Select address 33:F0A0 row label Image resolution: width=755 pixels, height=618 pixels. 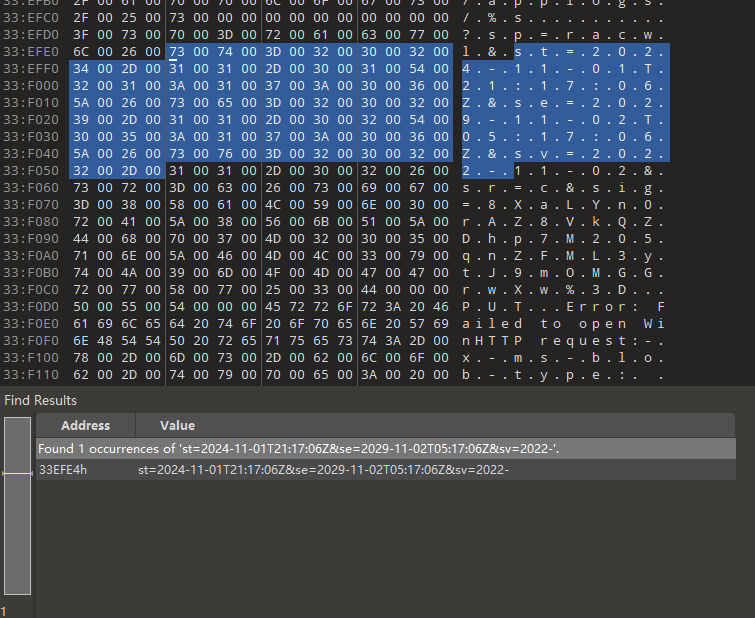[x=31, y=256]
